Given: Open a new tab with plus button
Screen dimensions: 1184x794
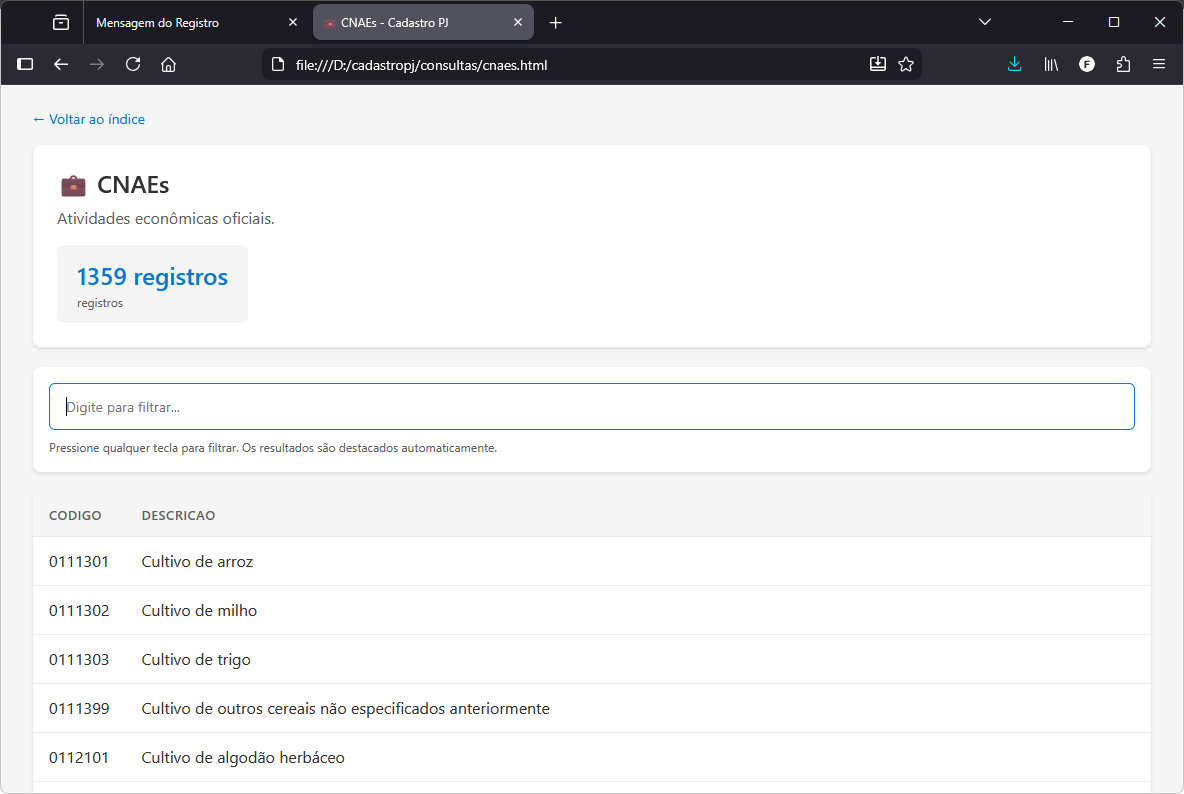Looking at the screenshot, I should tap(556, 22).
